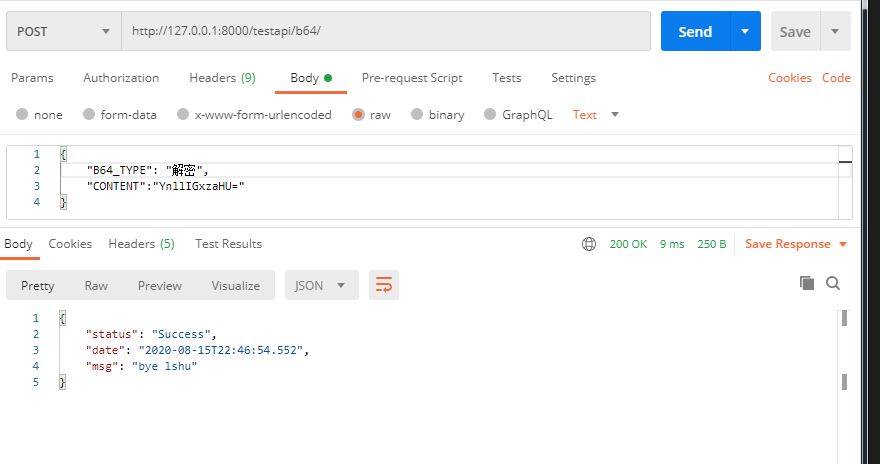880x464 pixels.
Task: Select the Pretty response view
Action: pyautogui.click(x=38, y=286)
